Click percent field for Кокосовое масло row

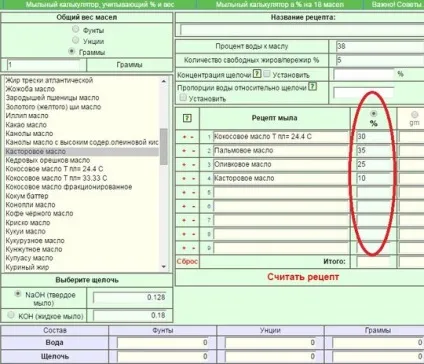[374, 137]
